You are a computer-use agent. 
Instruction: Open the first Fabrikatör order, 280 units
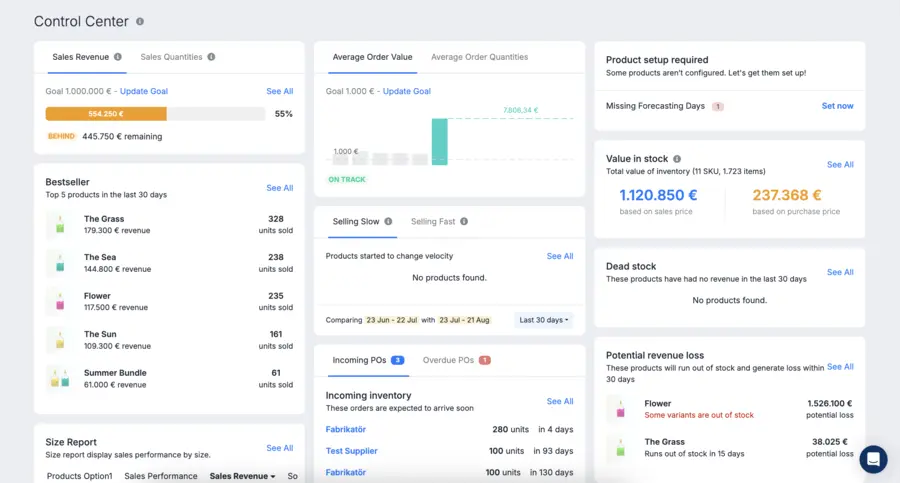346,429
